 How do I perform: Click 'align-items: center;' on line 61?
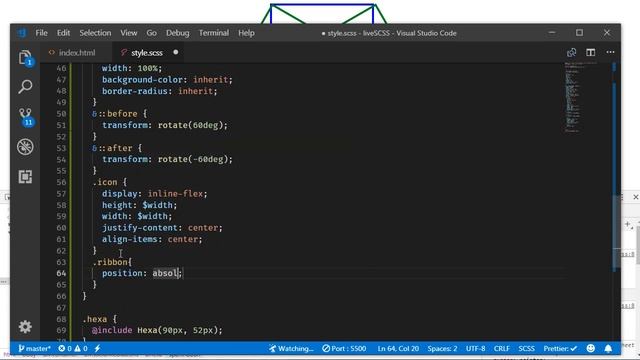pos(152,239)
